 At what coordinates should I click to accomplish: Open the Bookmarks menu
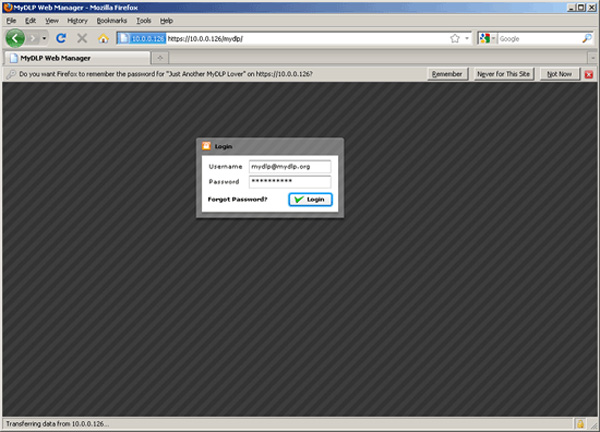click(111, 21)
